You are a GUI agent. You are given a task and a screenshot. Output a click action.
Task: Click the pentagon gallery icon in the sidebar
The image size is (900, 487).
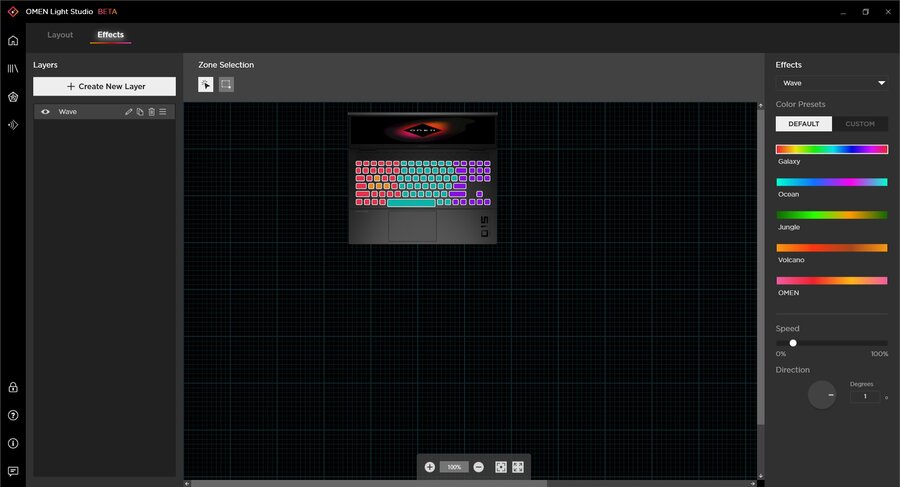13,97
